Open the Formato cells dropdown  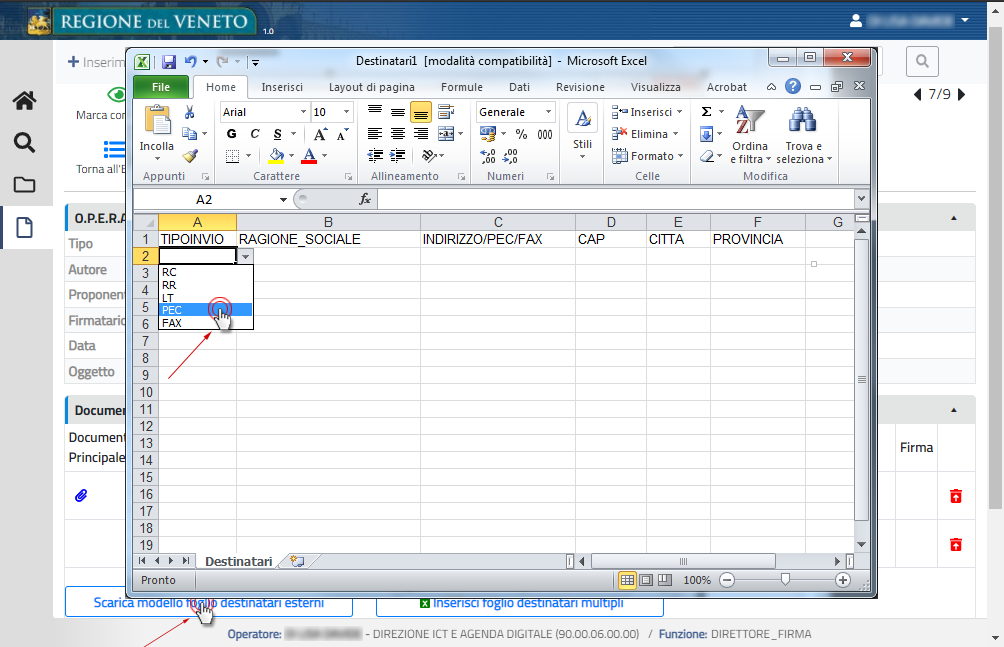pyautogui.click(x=647, y=156)
